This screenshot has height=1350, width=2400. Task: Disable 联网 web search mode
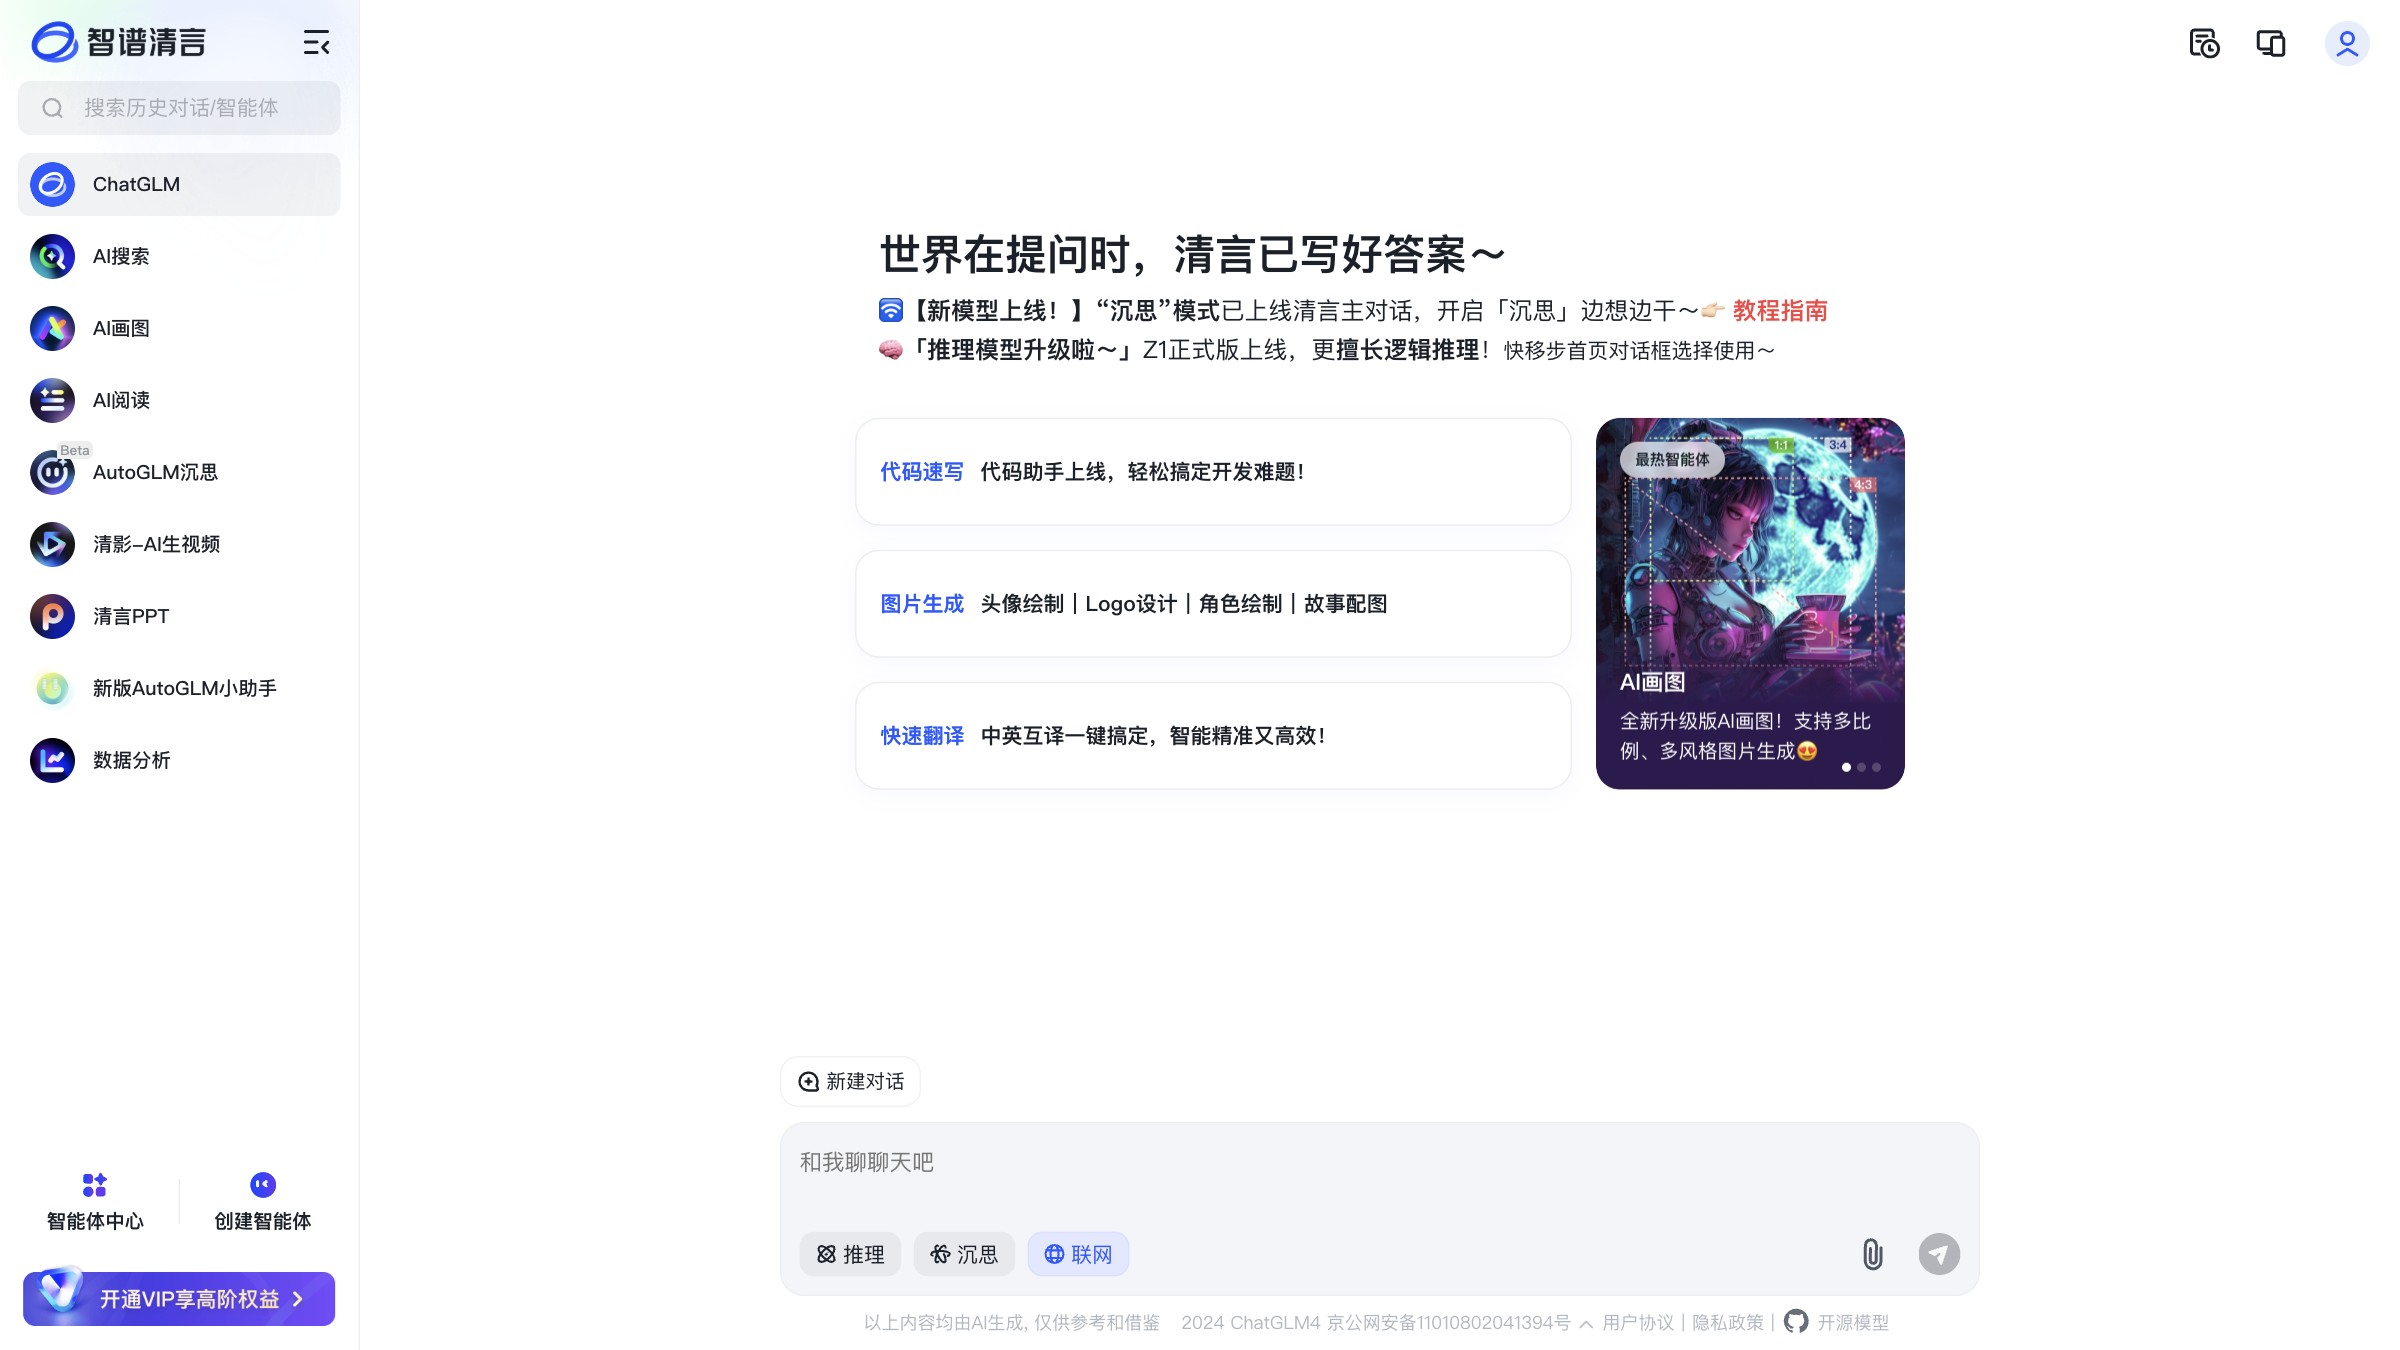point(1078,1254)
